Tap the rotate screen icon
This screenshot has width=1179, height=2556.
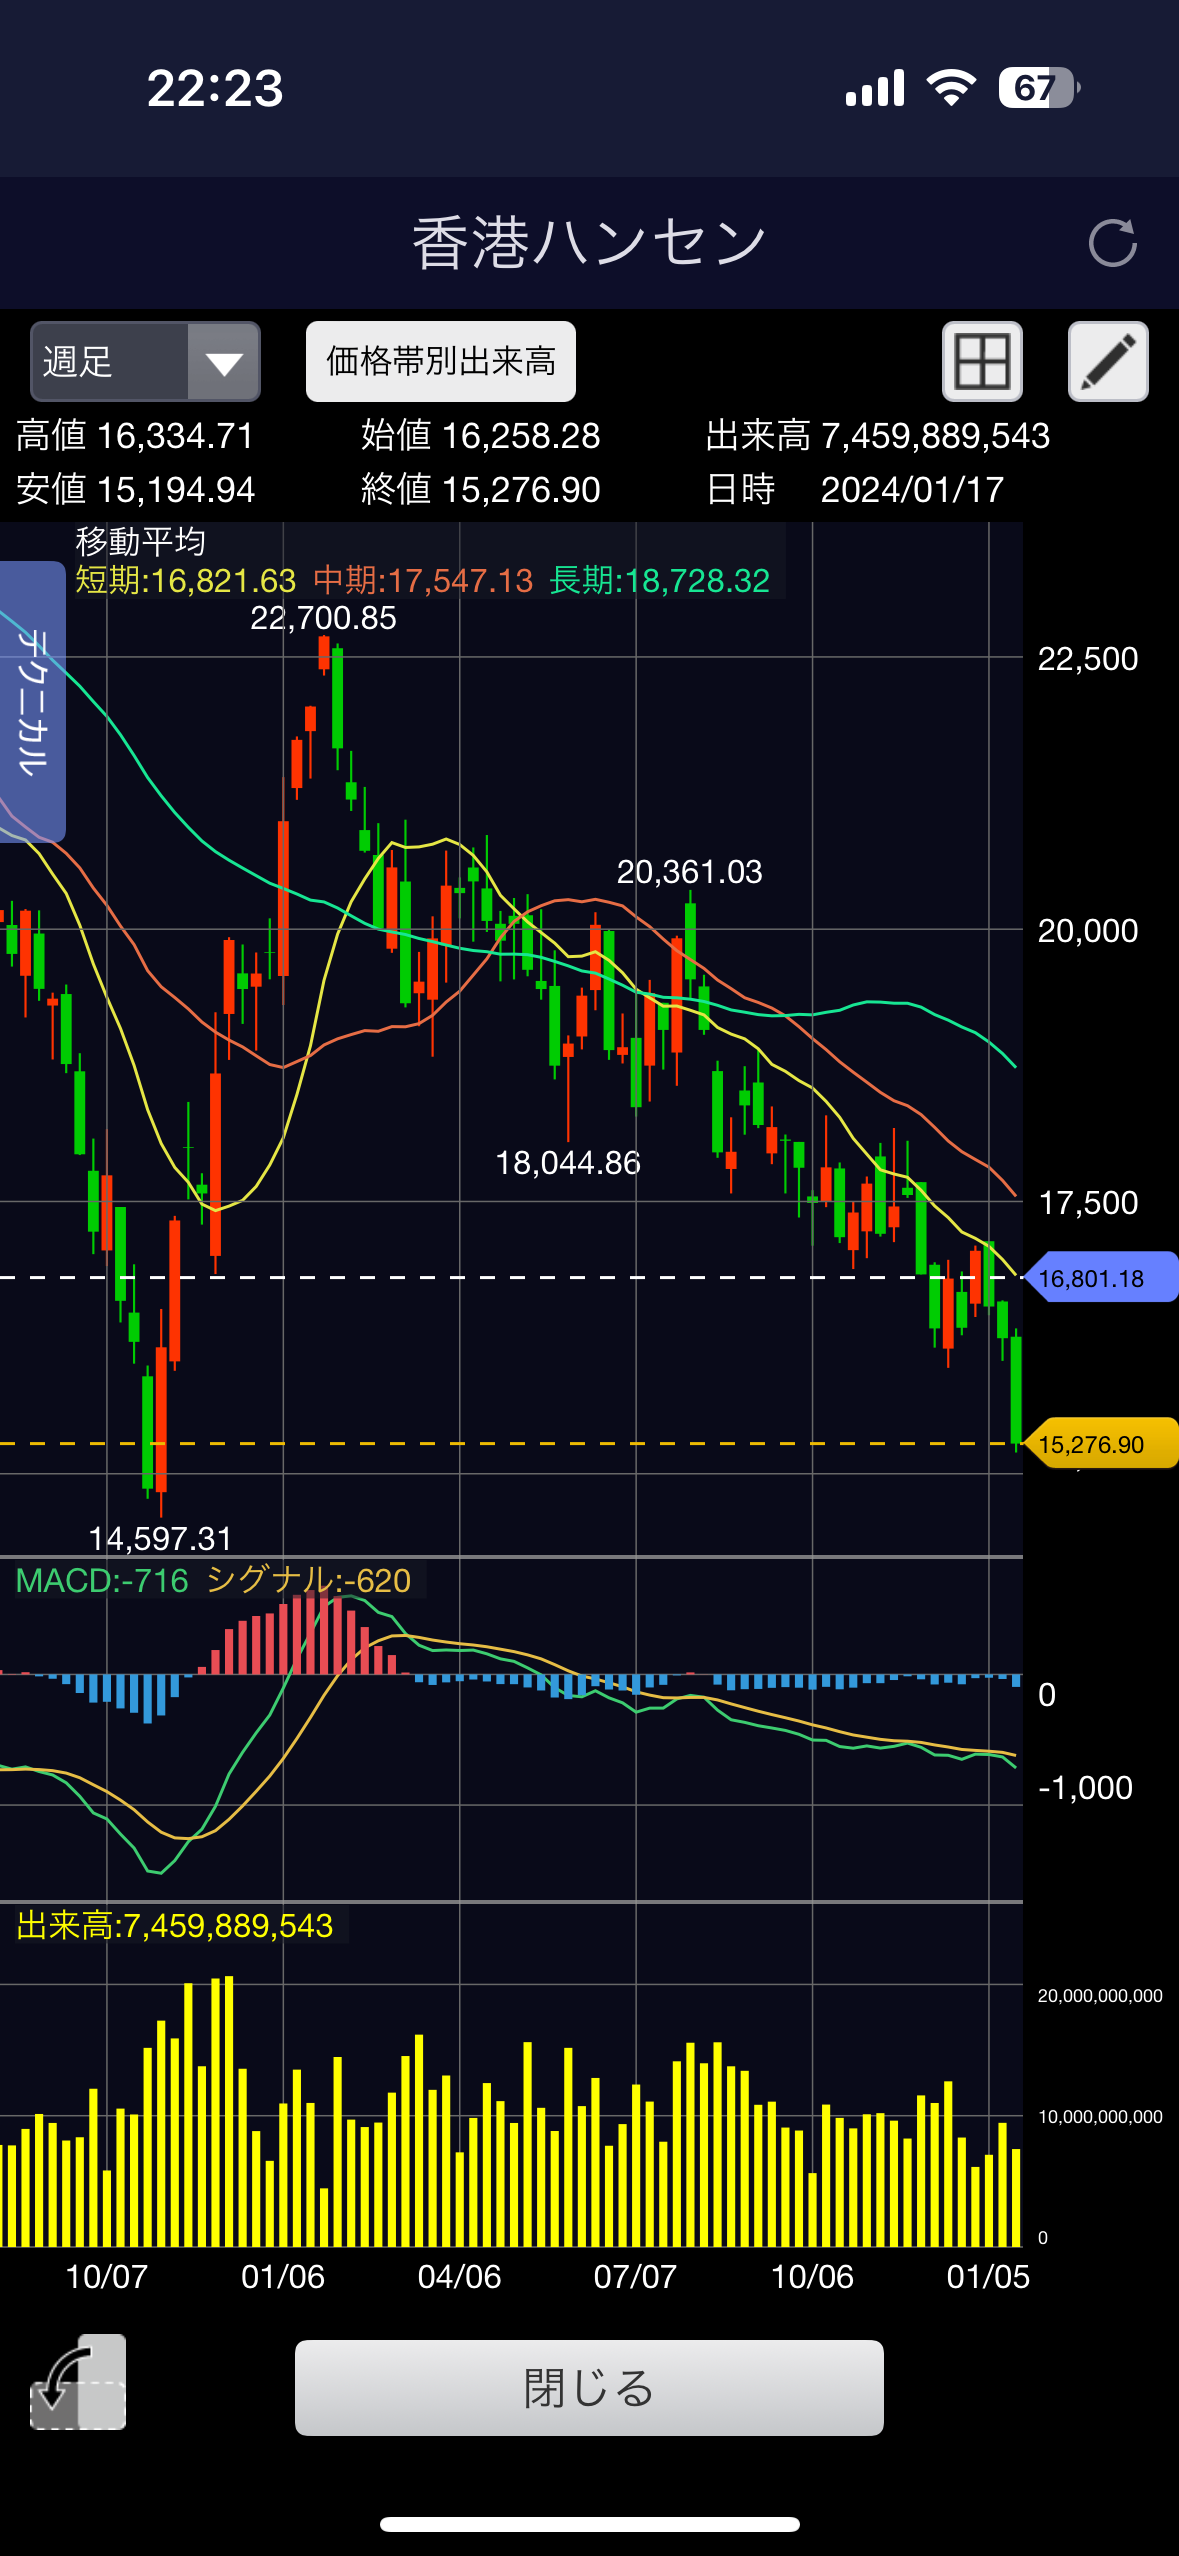click(78, 2382)
